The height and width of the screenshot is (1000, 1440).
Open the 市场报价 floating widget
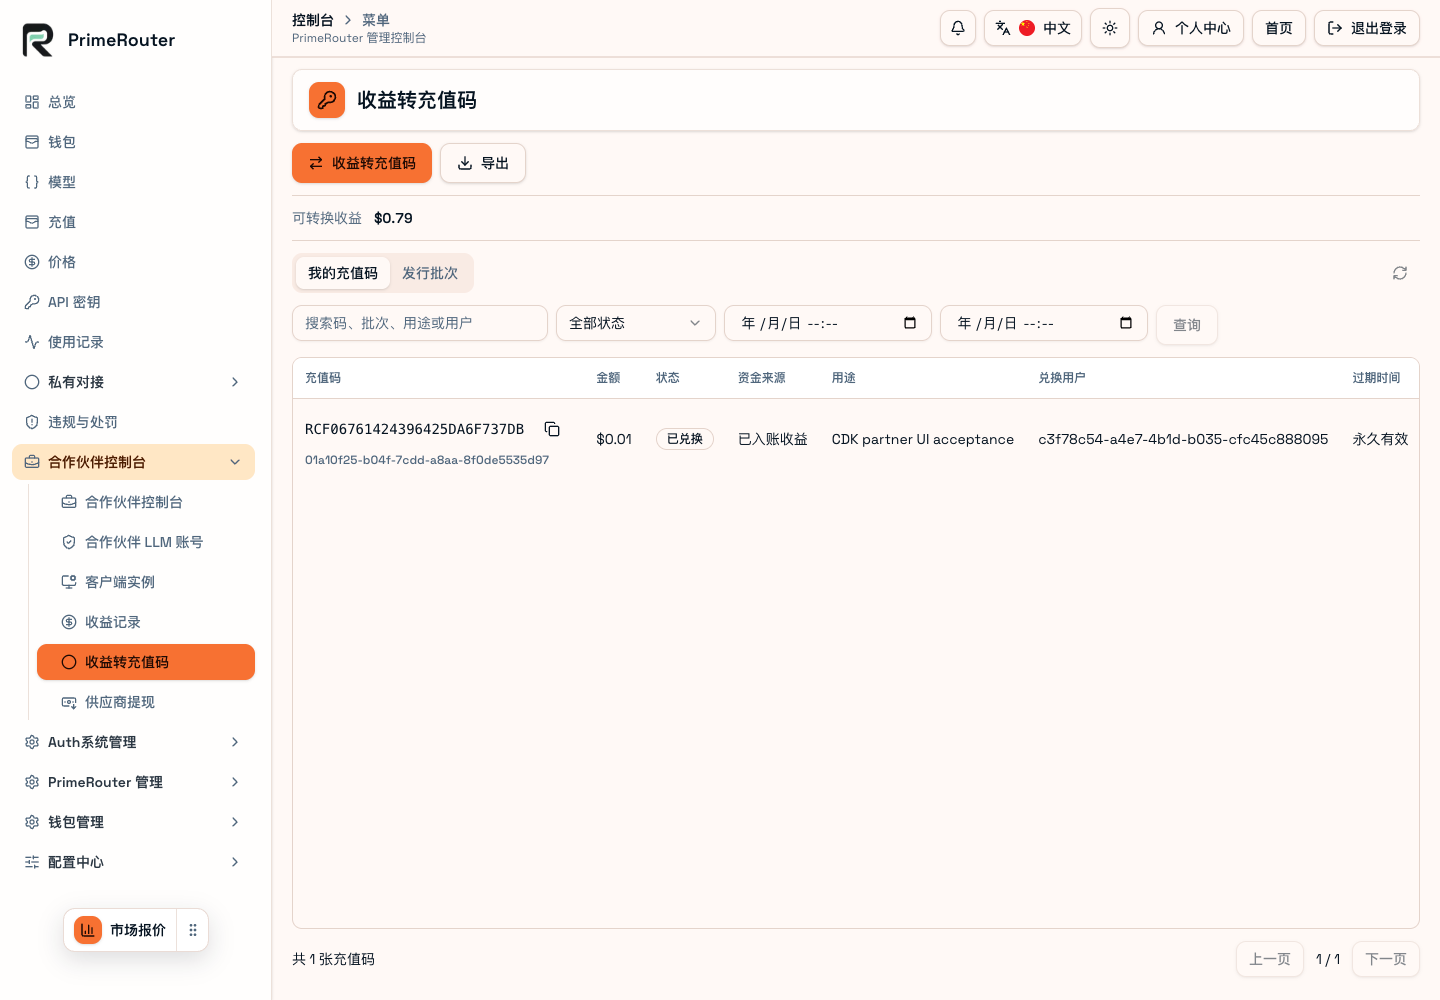120,930
